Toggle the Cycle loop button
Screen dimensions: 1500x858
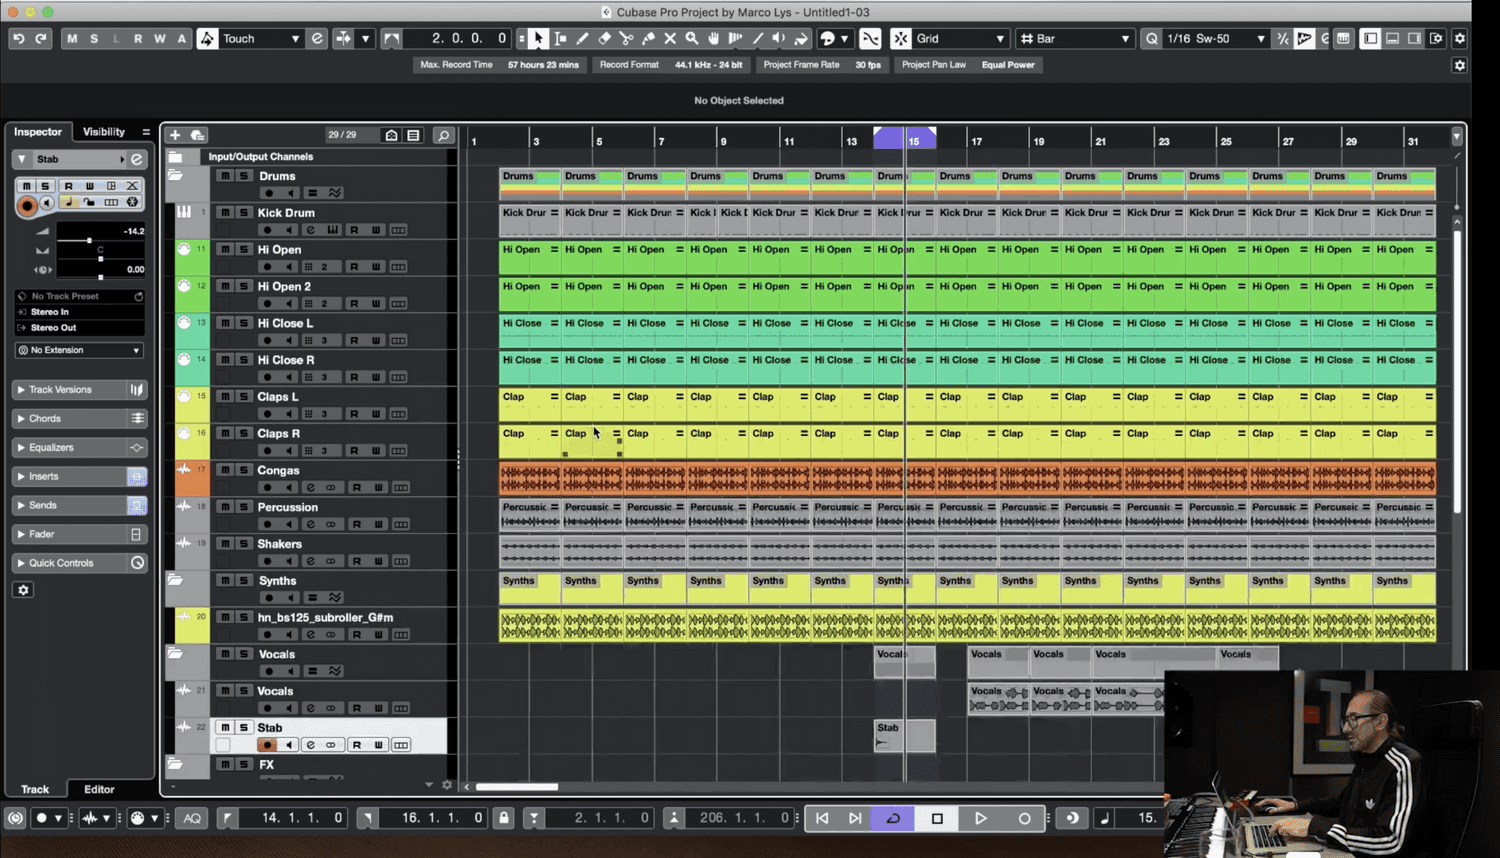[x=893, y=818]
